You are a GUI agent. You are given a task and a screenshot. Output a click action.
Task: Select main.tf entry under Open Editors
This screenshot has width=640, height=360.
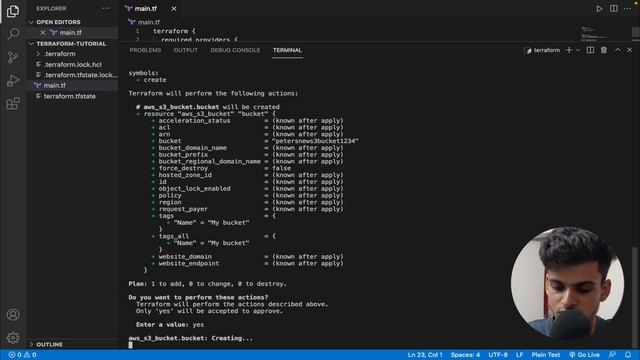73,33
